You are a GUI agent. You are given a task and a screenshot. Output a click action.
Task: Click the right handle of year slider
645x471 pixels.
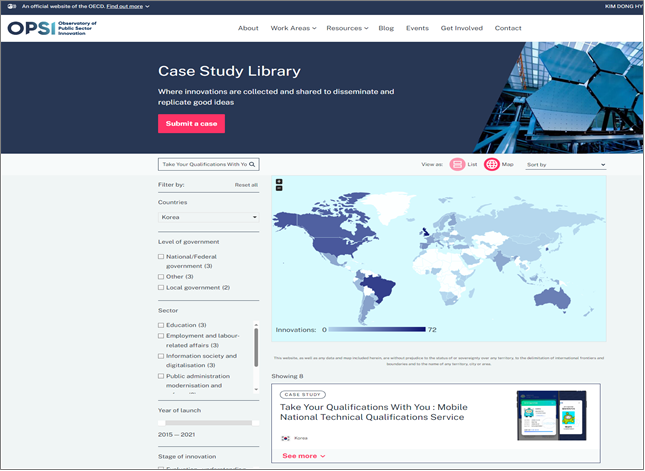(x=255, y=423)
